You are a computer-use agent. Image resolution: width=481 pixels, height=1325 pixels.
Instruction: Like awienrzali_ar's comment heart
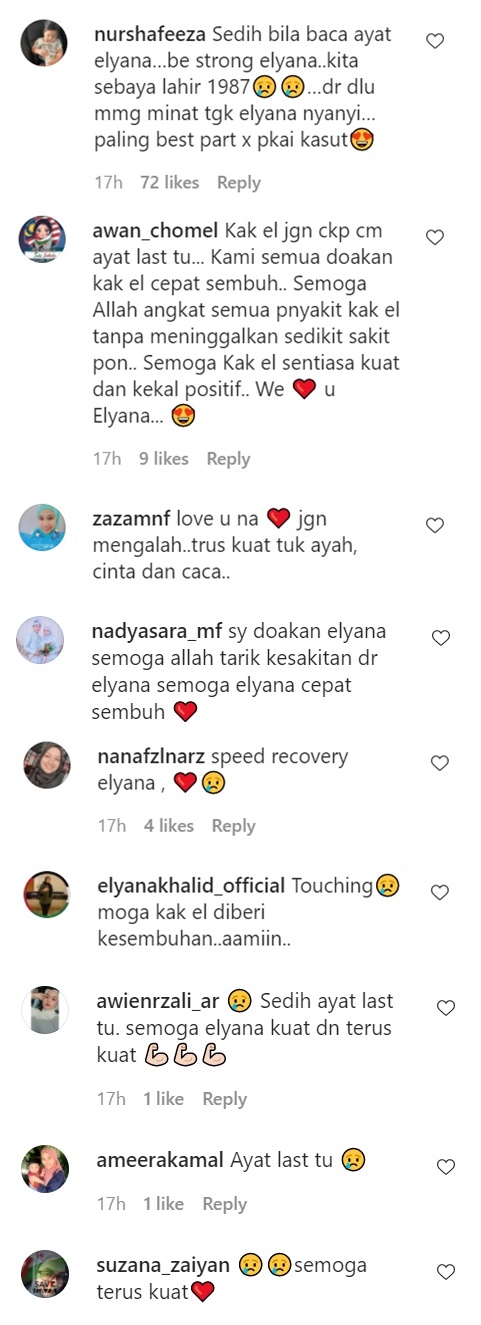[446, 1008]
